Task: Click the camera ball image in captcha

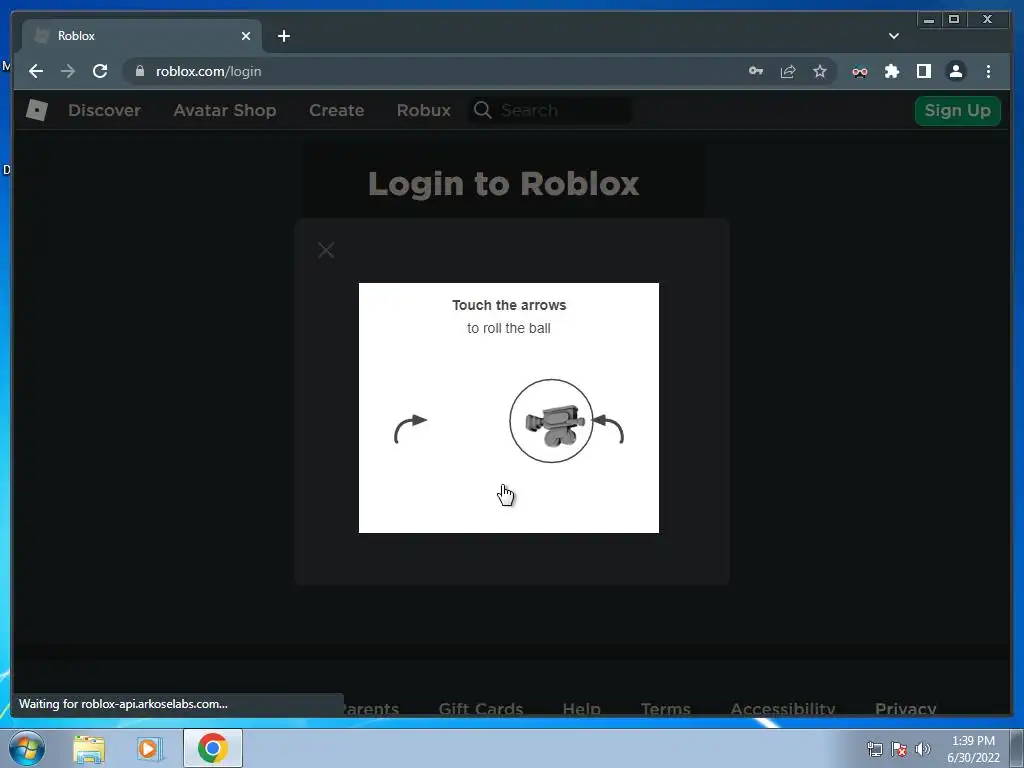Action: tap(551, 421)
